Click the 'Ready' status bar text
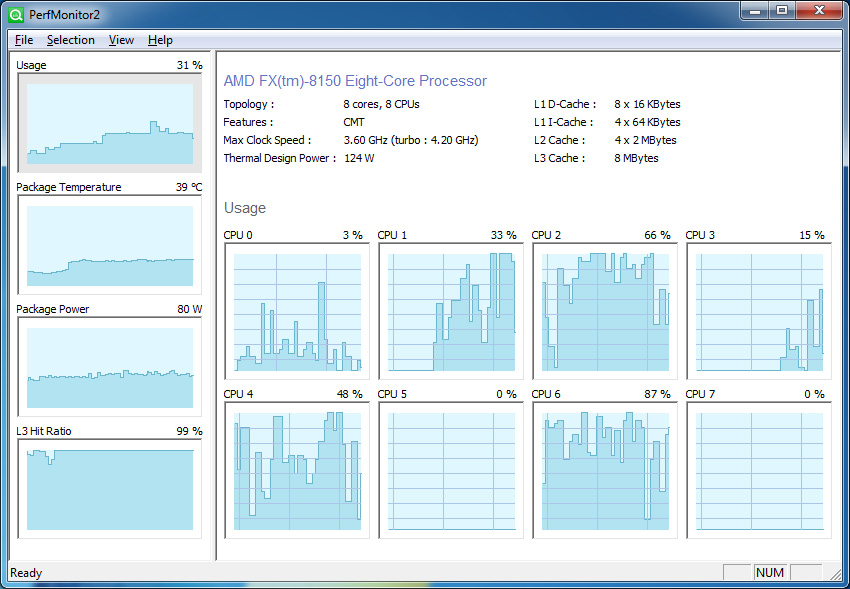This screenshot has width=850, height=589. click(26, 573)
